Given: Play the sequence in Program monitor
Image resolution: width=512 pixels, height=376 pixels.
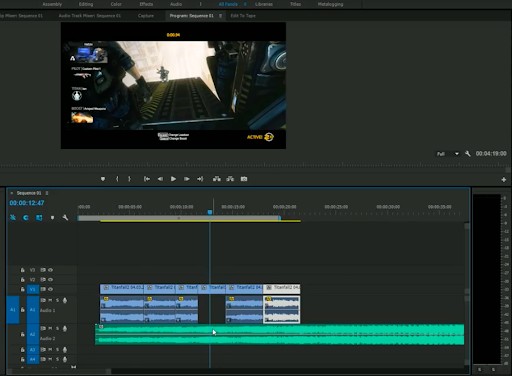Looking at the screenshot, I should pos(173,179).
